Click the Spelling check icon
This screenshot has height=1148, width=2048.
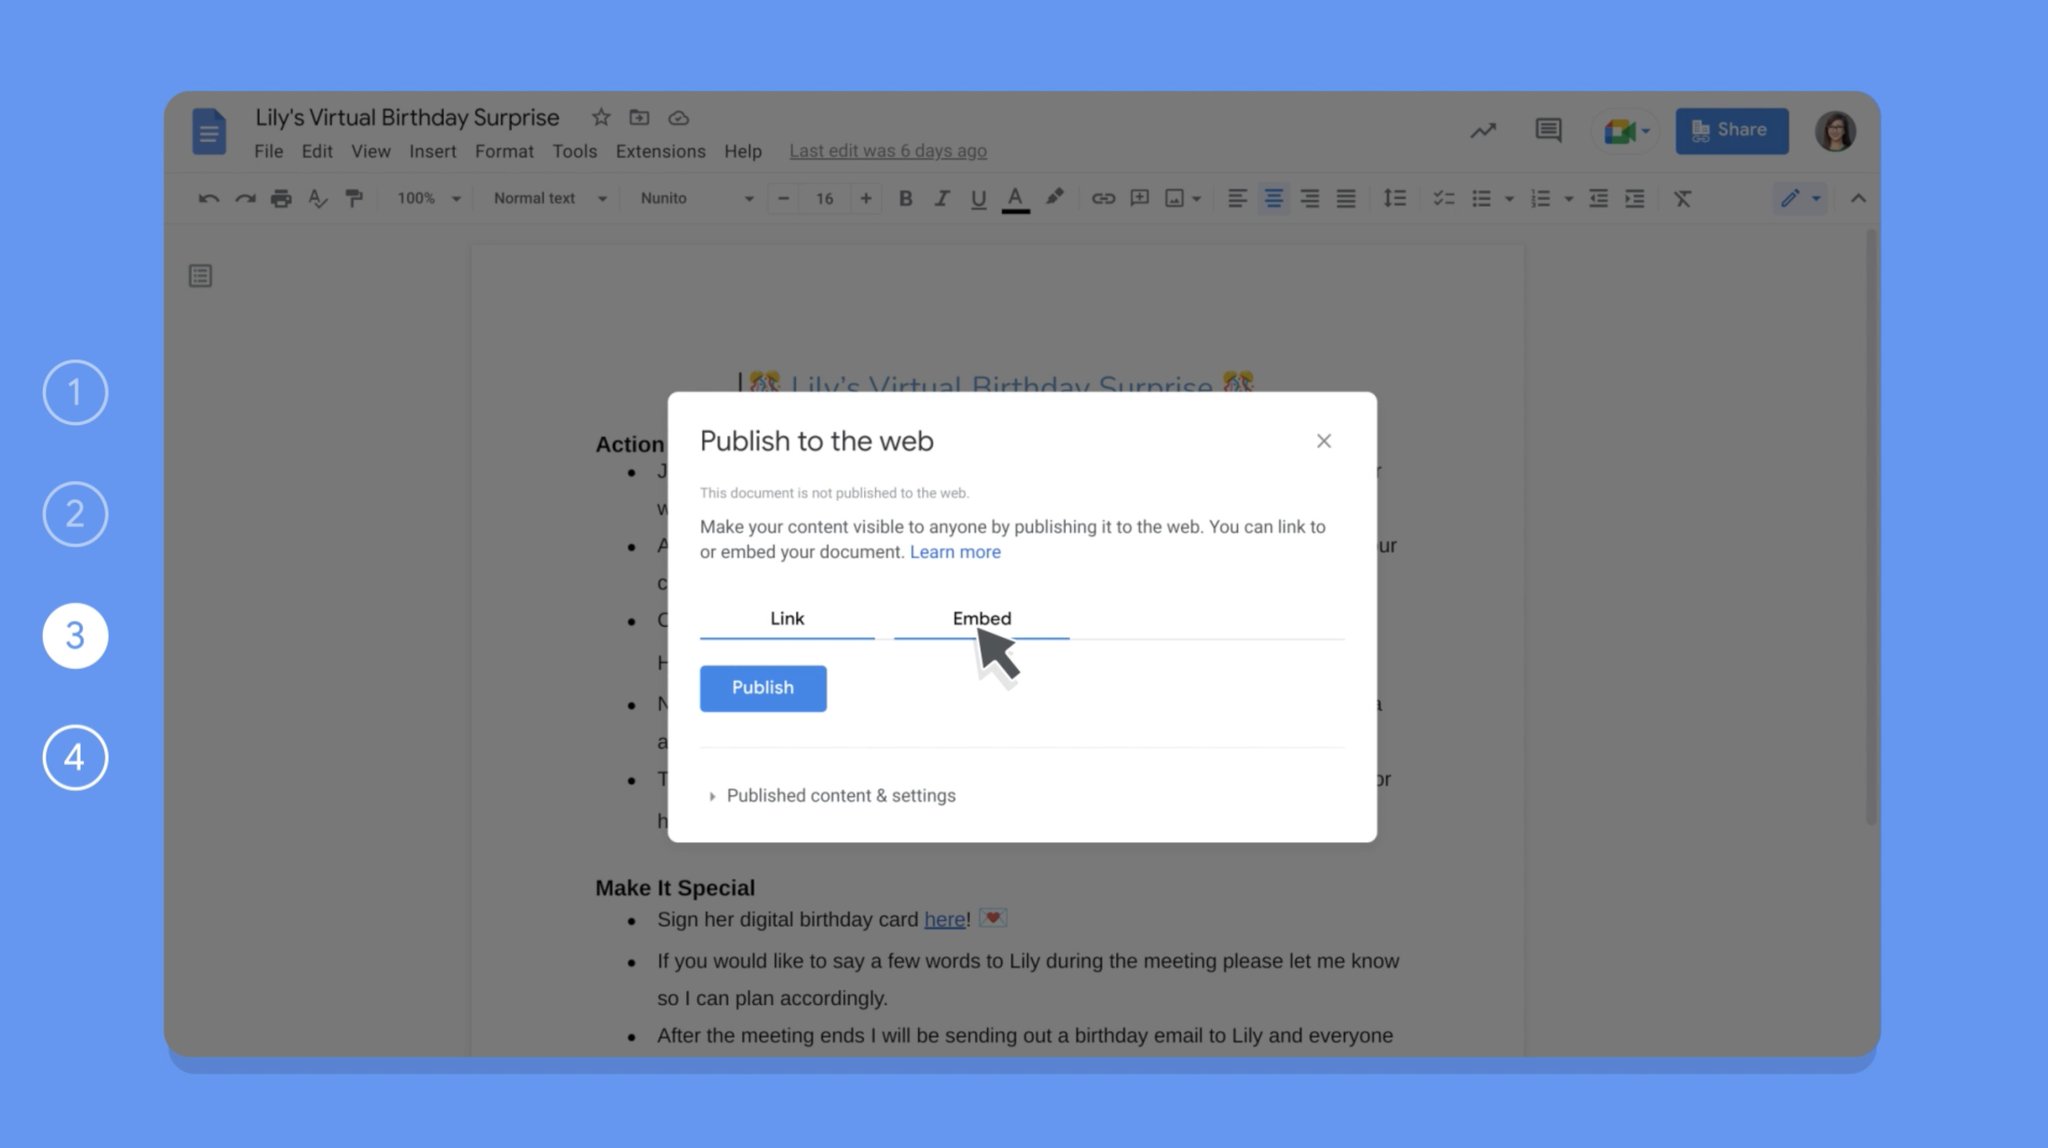tap(318, 198)
